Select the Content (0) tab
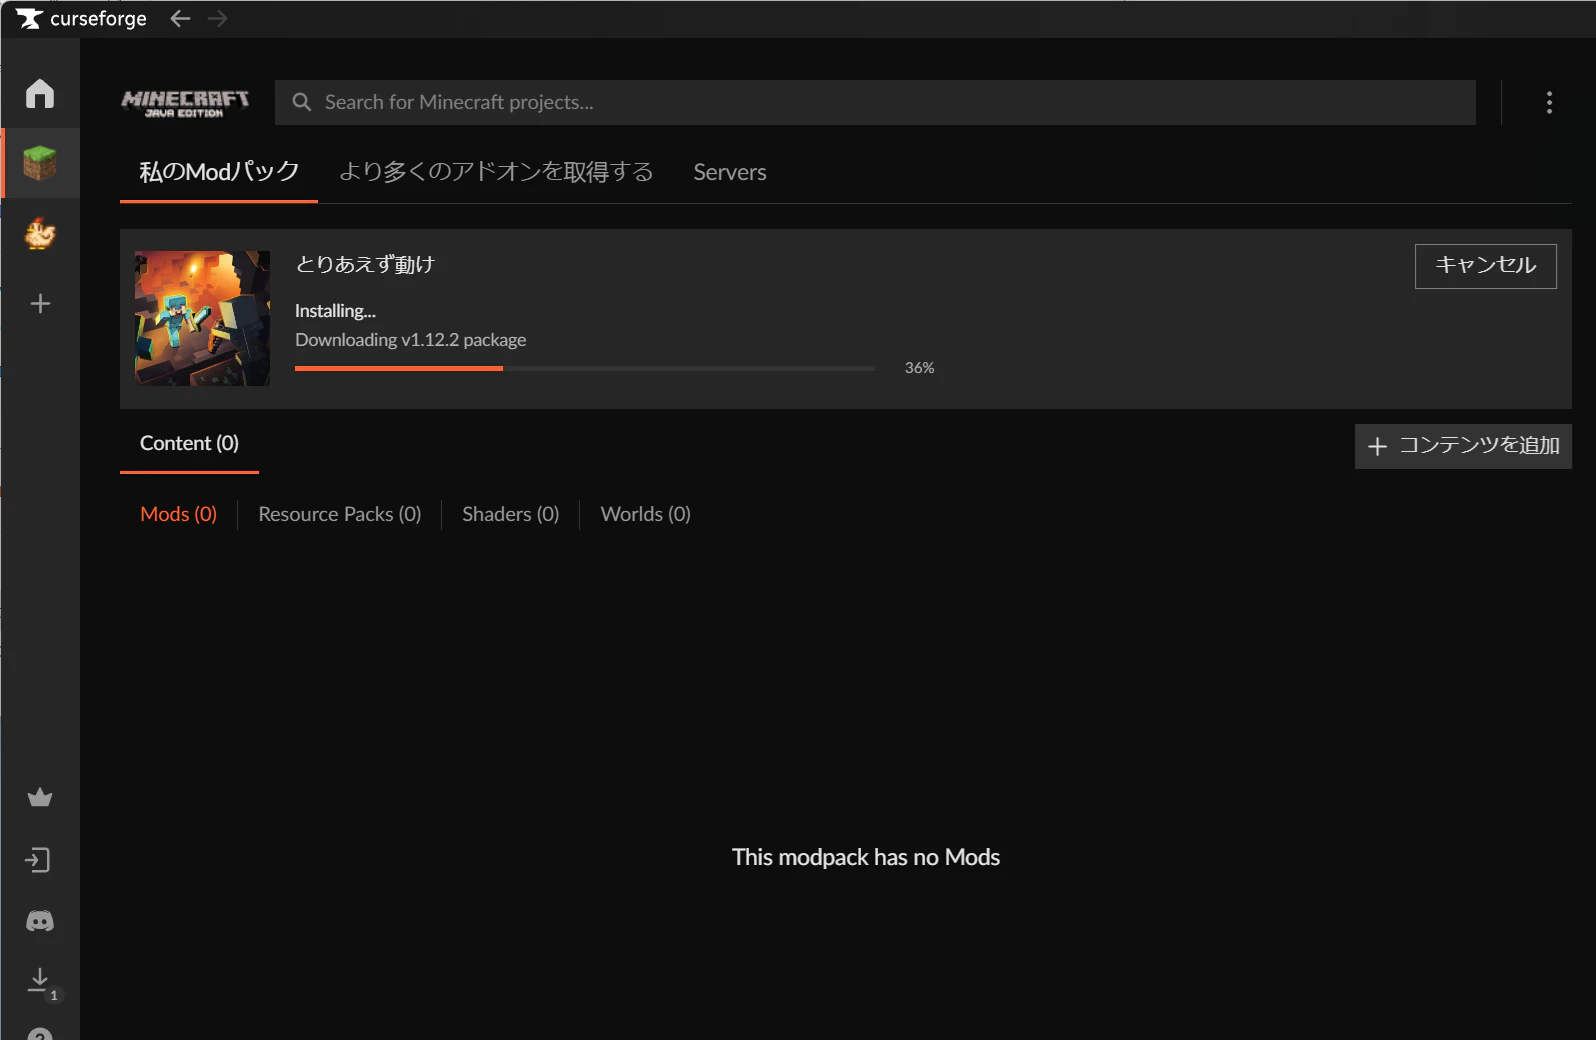The height and width of the screenshot is (1040, 1596). click(x=189, y=443)
